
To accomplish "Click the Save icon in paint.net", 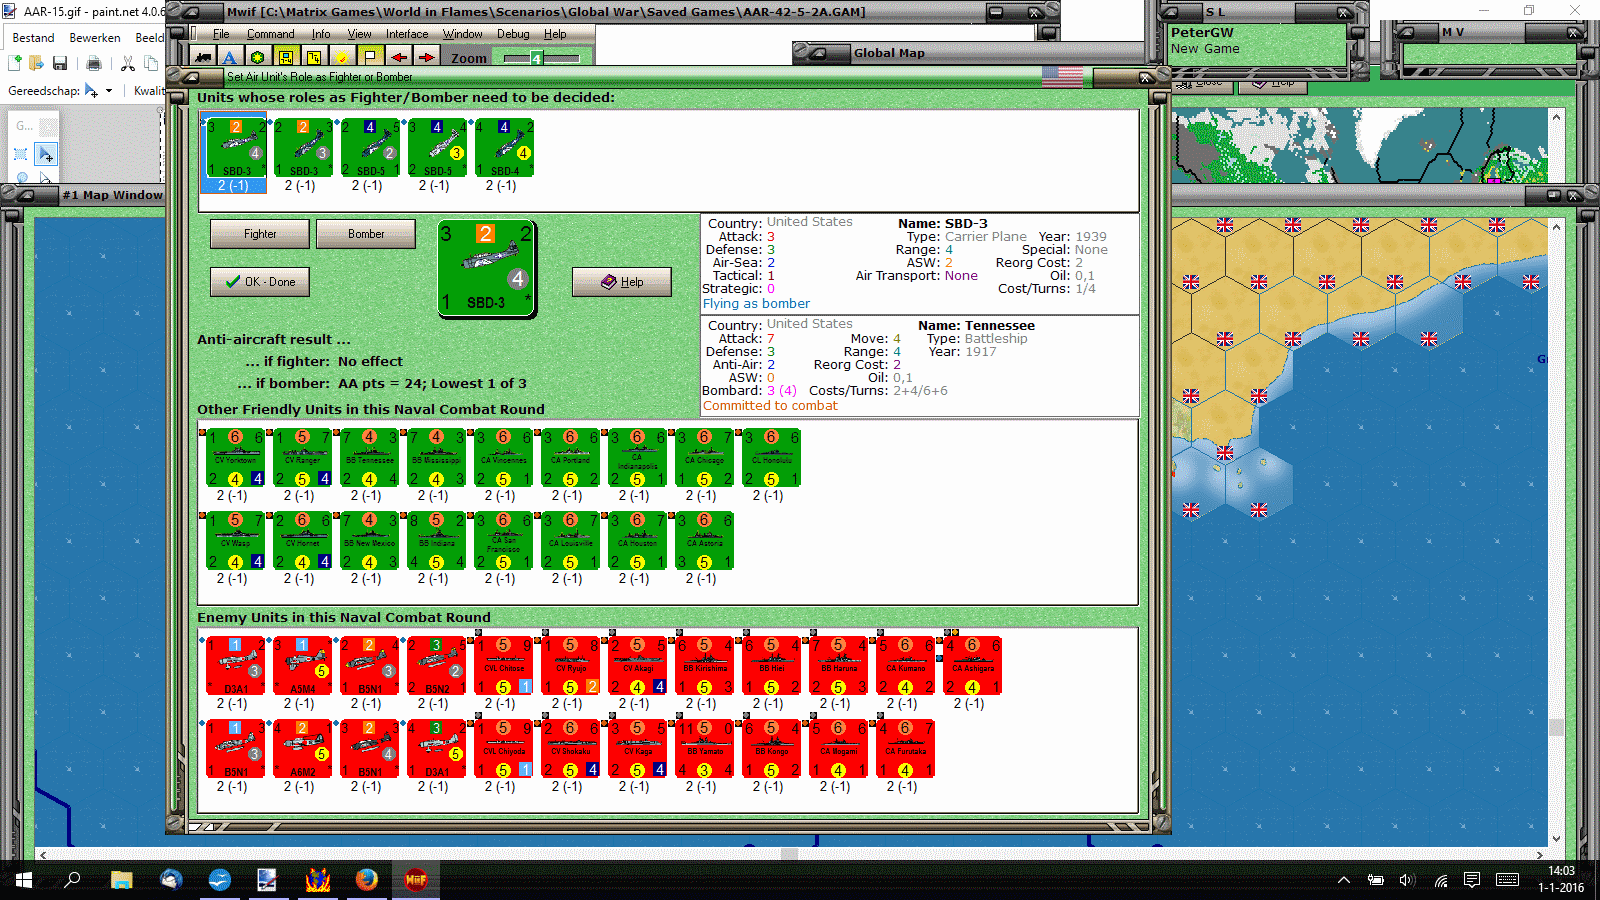I will 60,64.
